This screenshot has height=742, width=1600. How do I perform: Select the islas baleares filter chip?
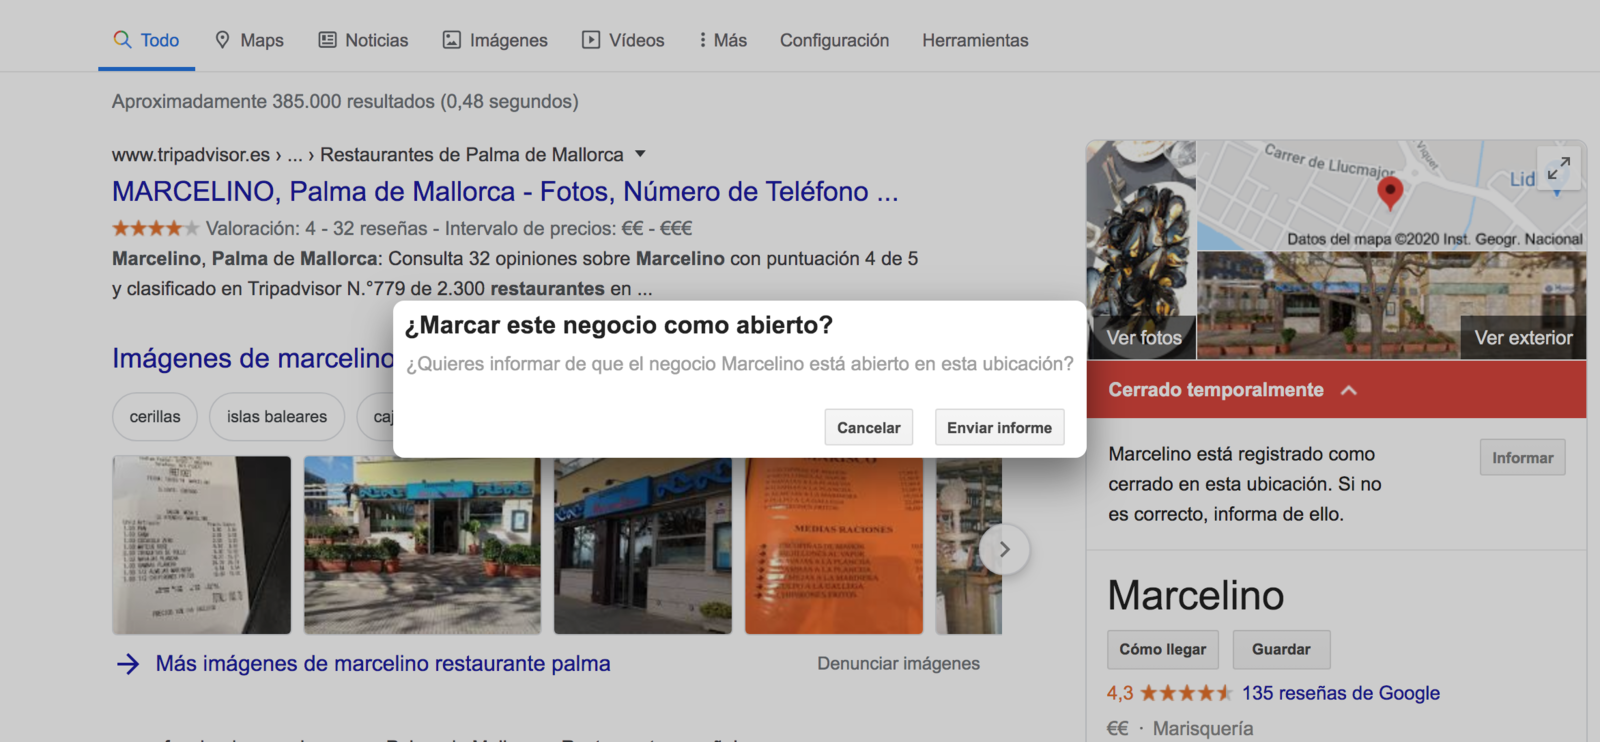pos(277,416)
